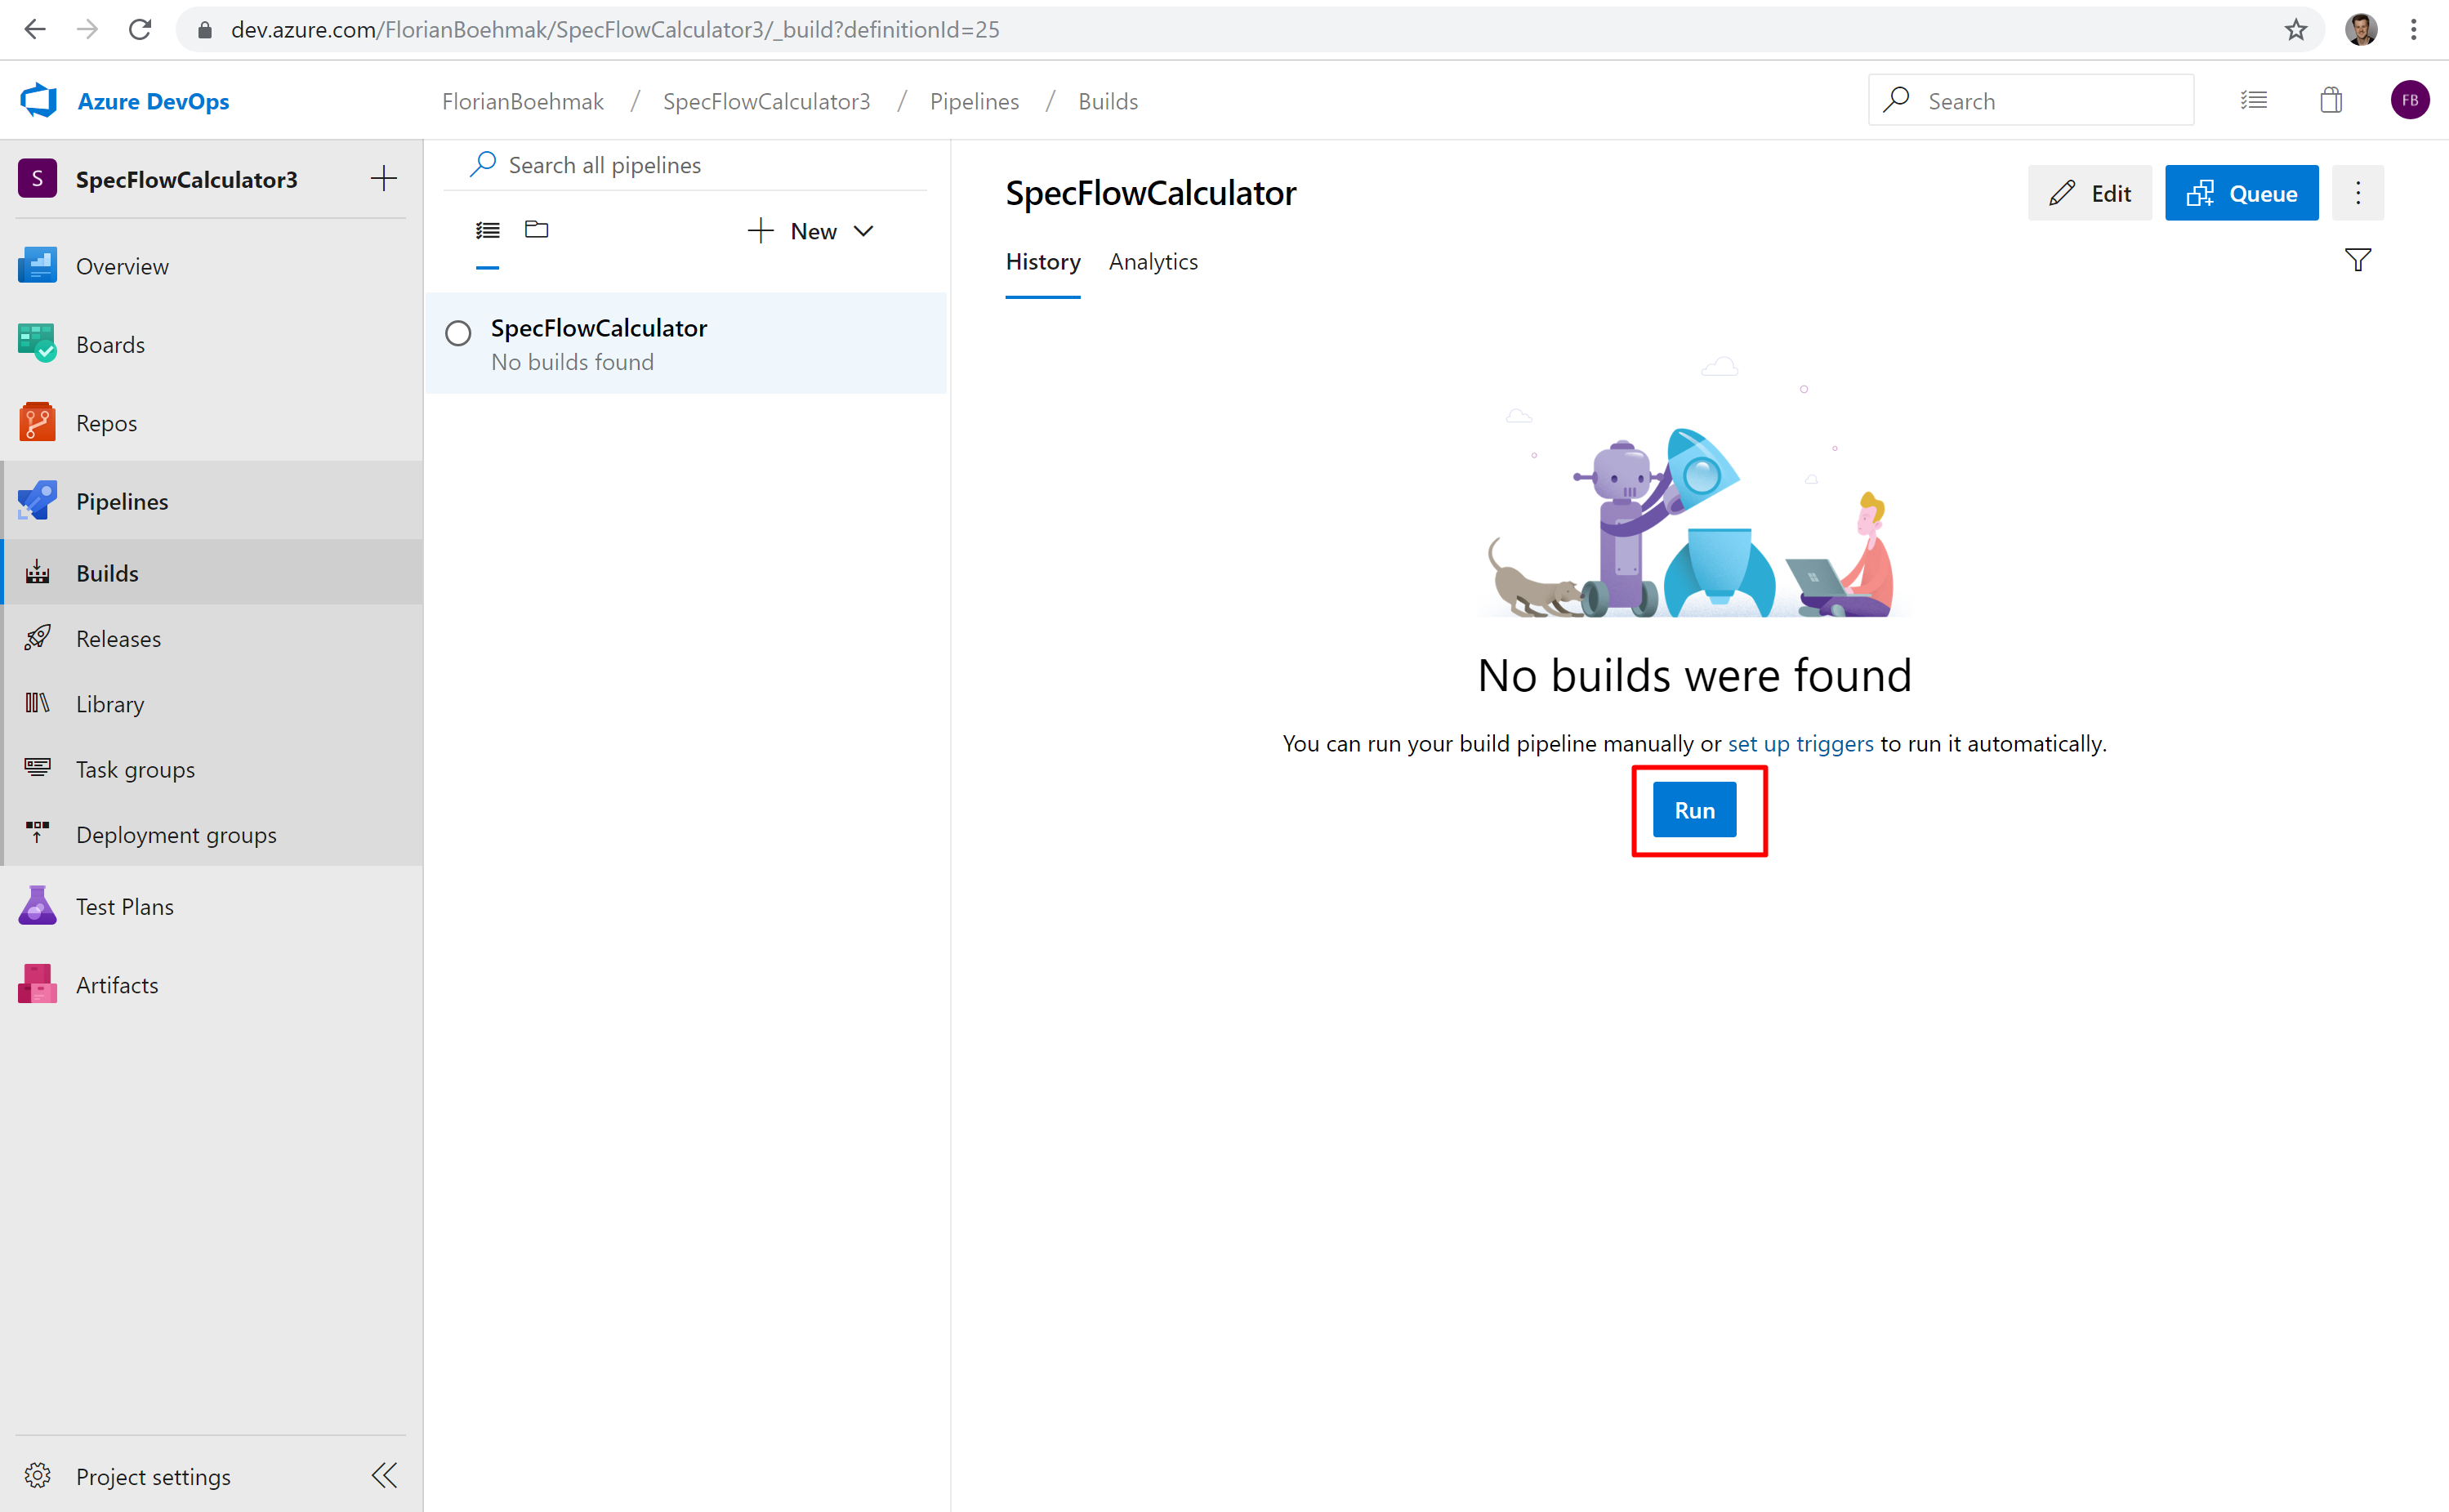2449x1512 pixels.
Task: Open Artifacts from the sidebar
Action: click(116, 985)
